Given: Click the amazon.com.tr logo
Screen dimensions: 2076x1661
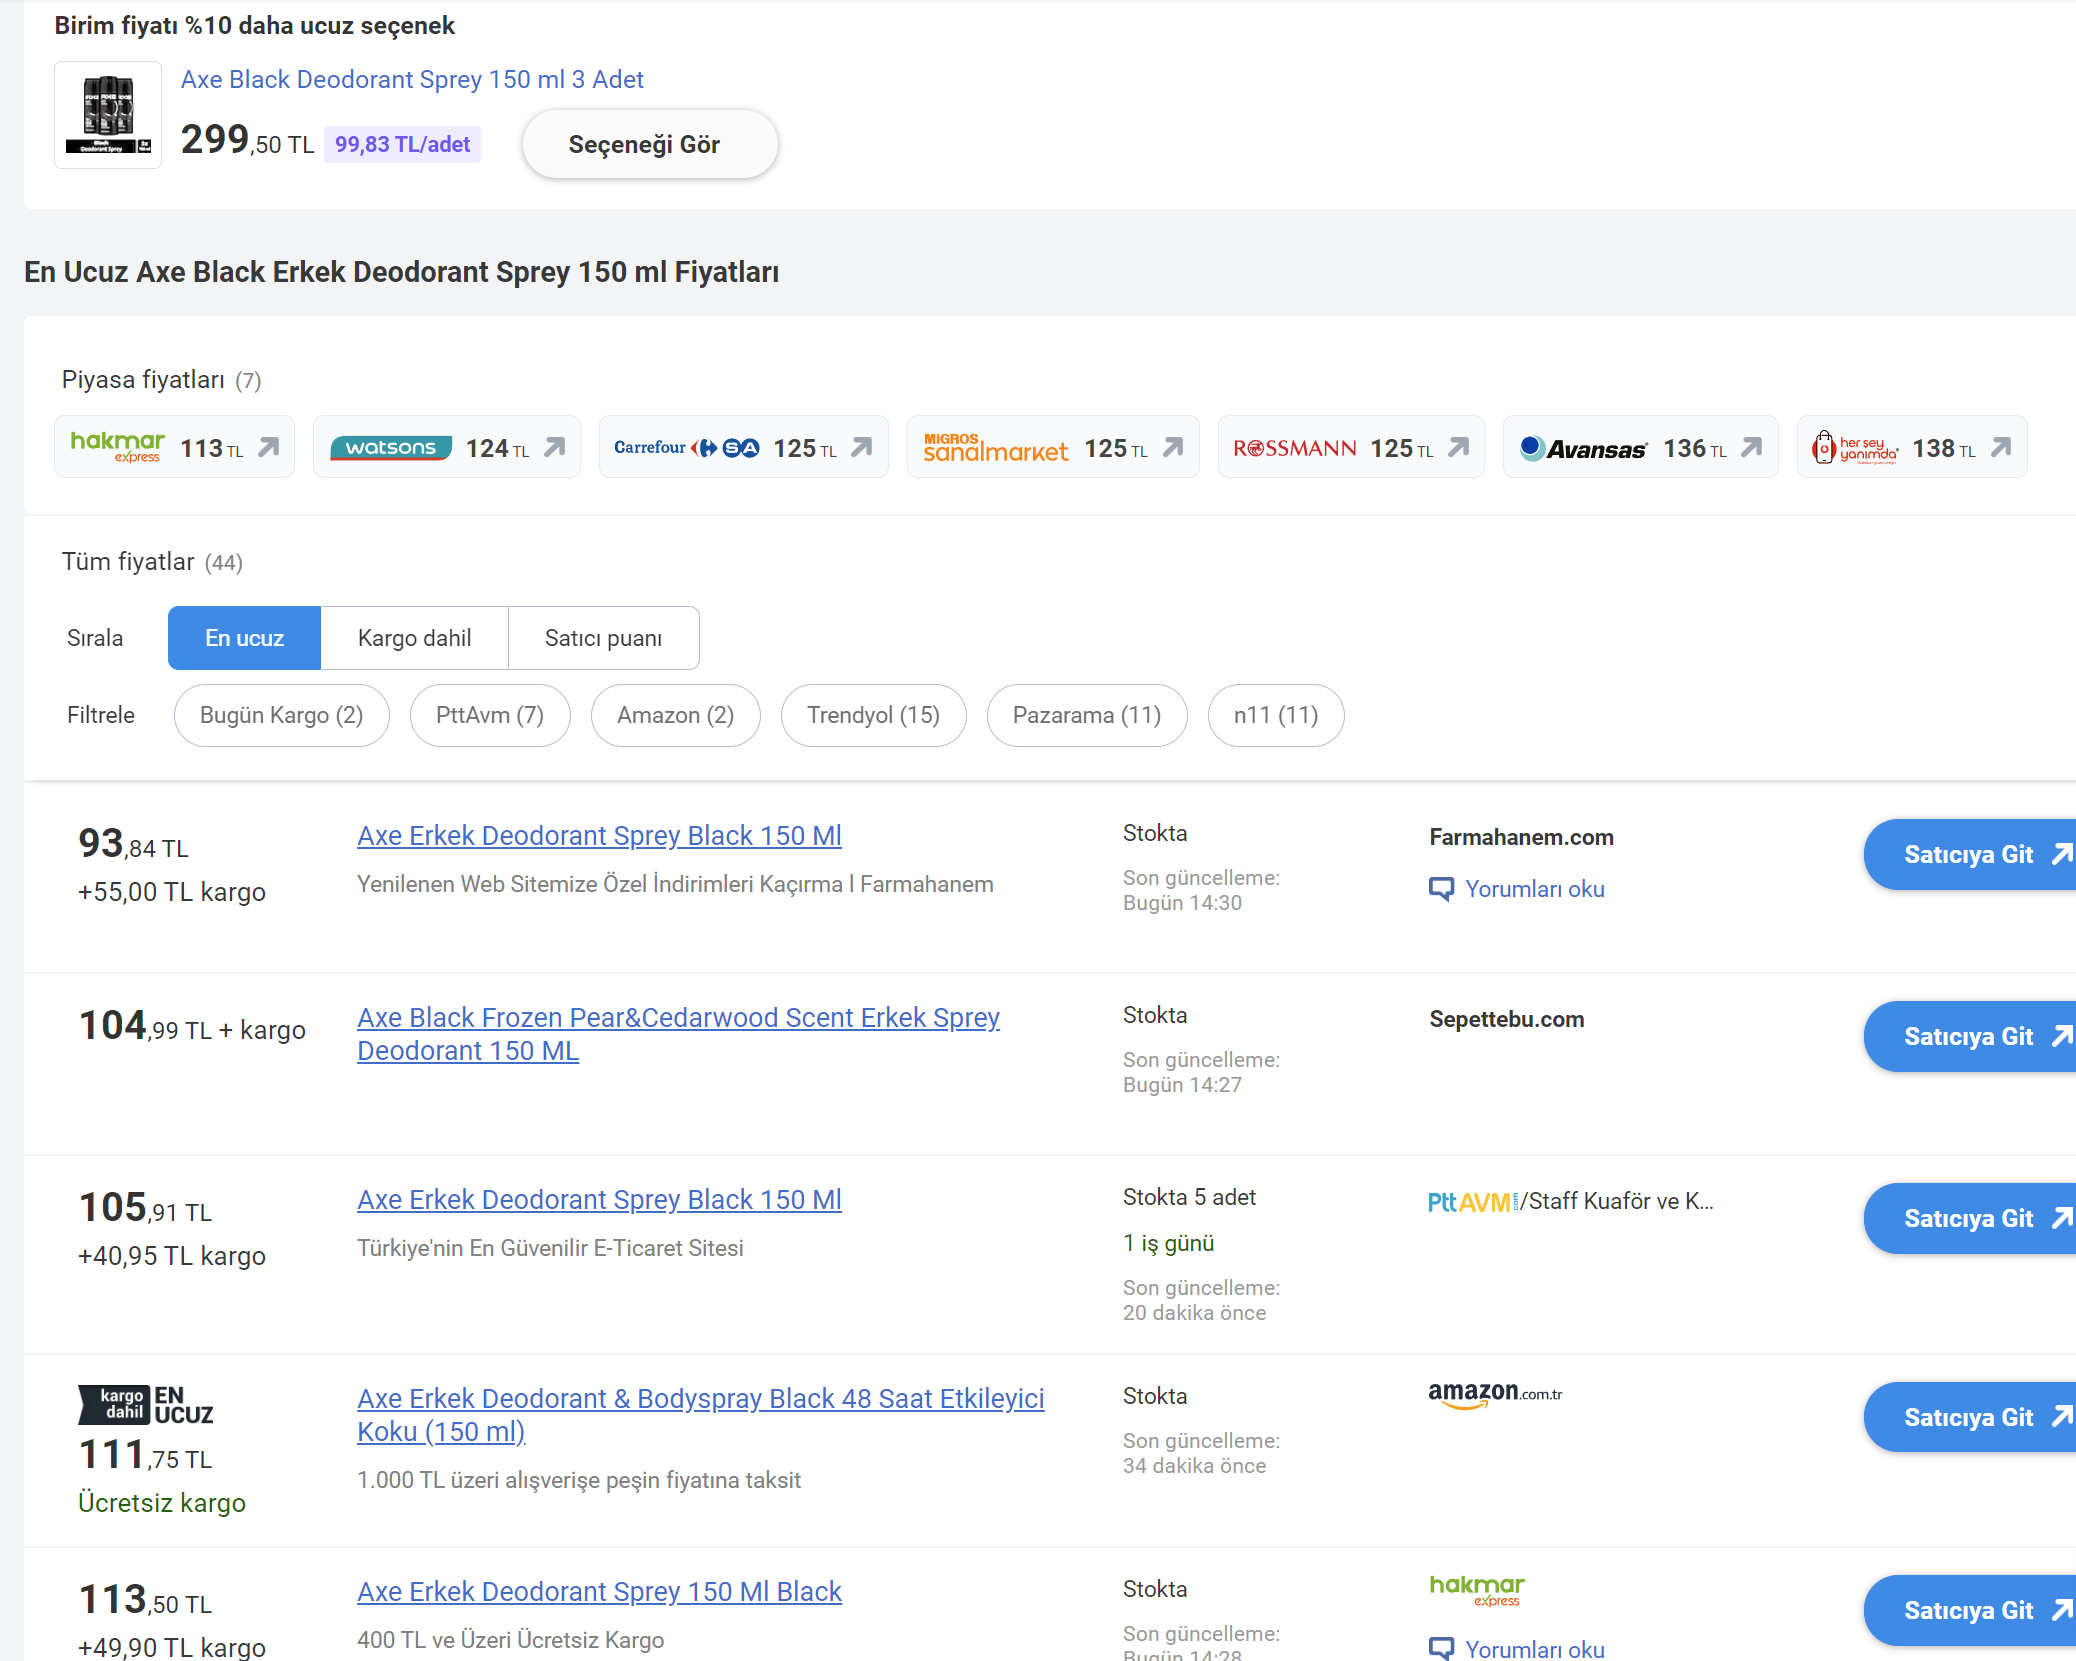Looking at the screenshot, I should click(1495, 1395).
